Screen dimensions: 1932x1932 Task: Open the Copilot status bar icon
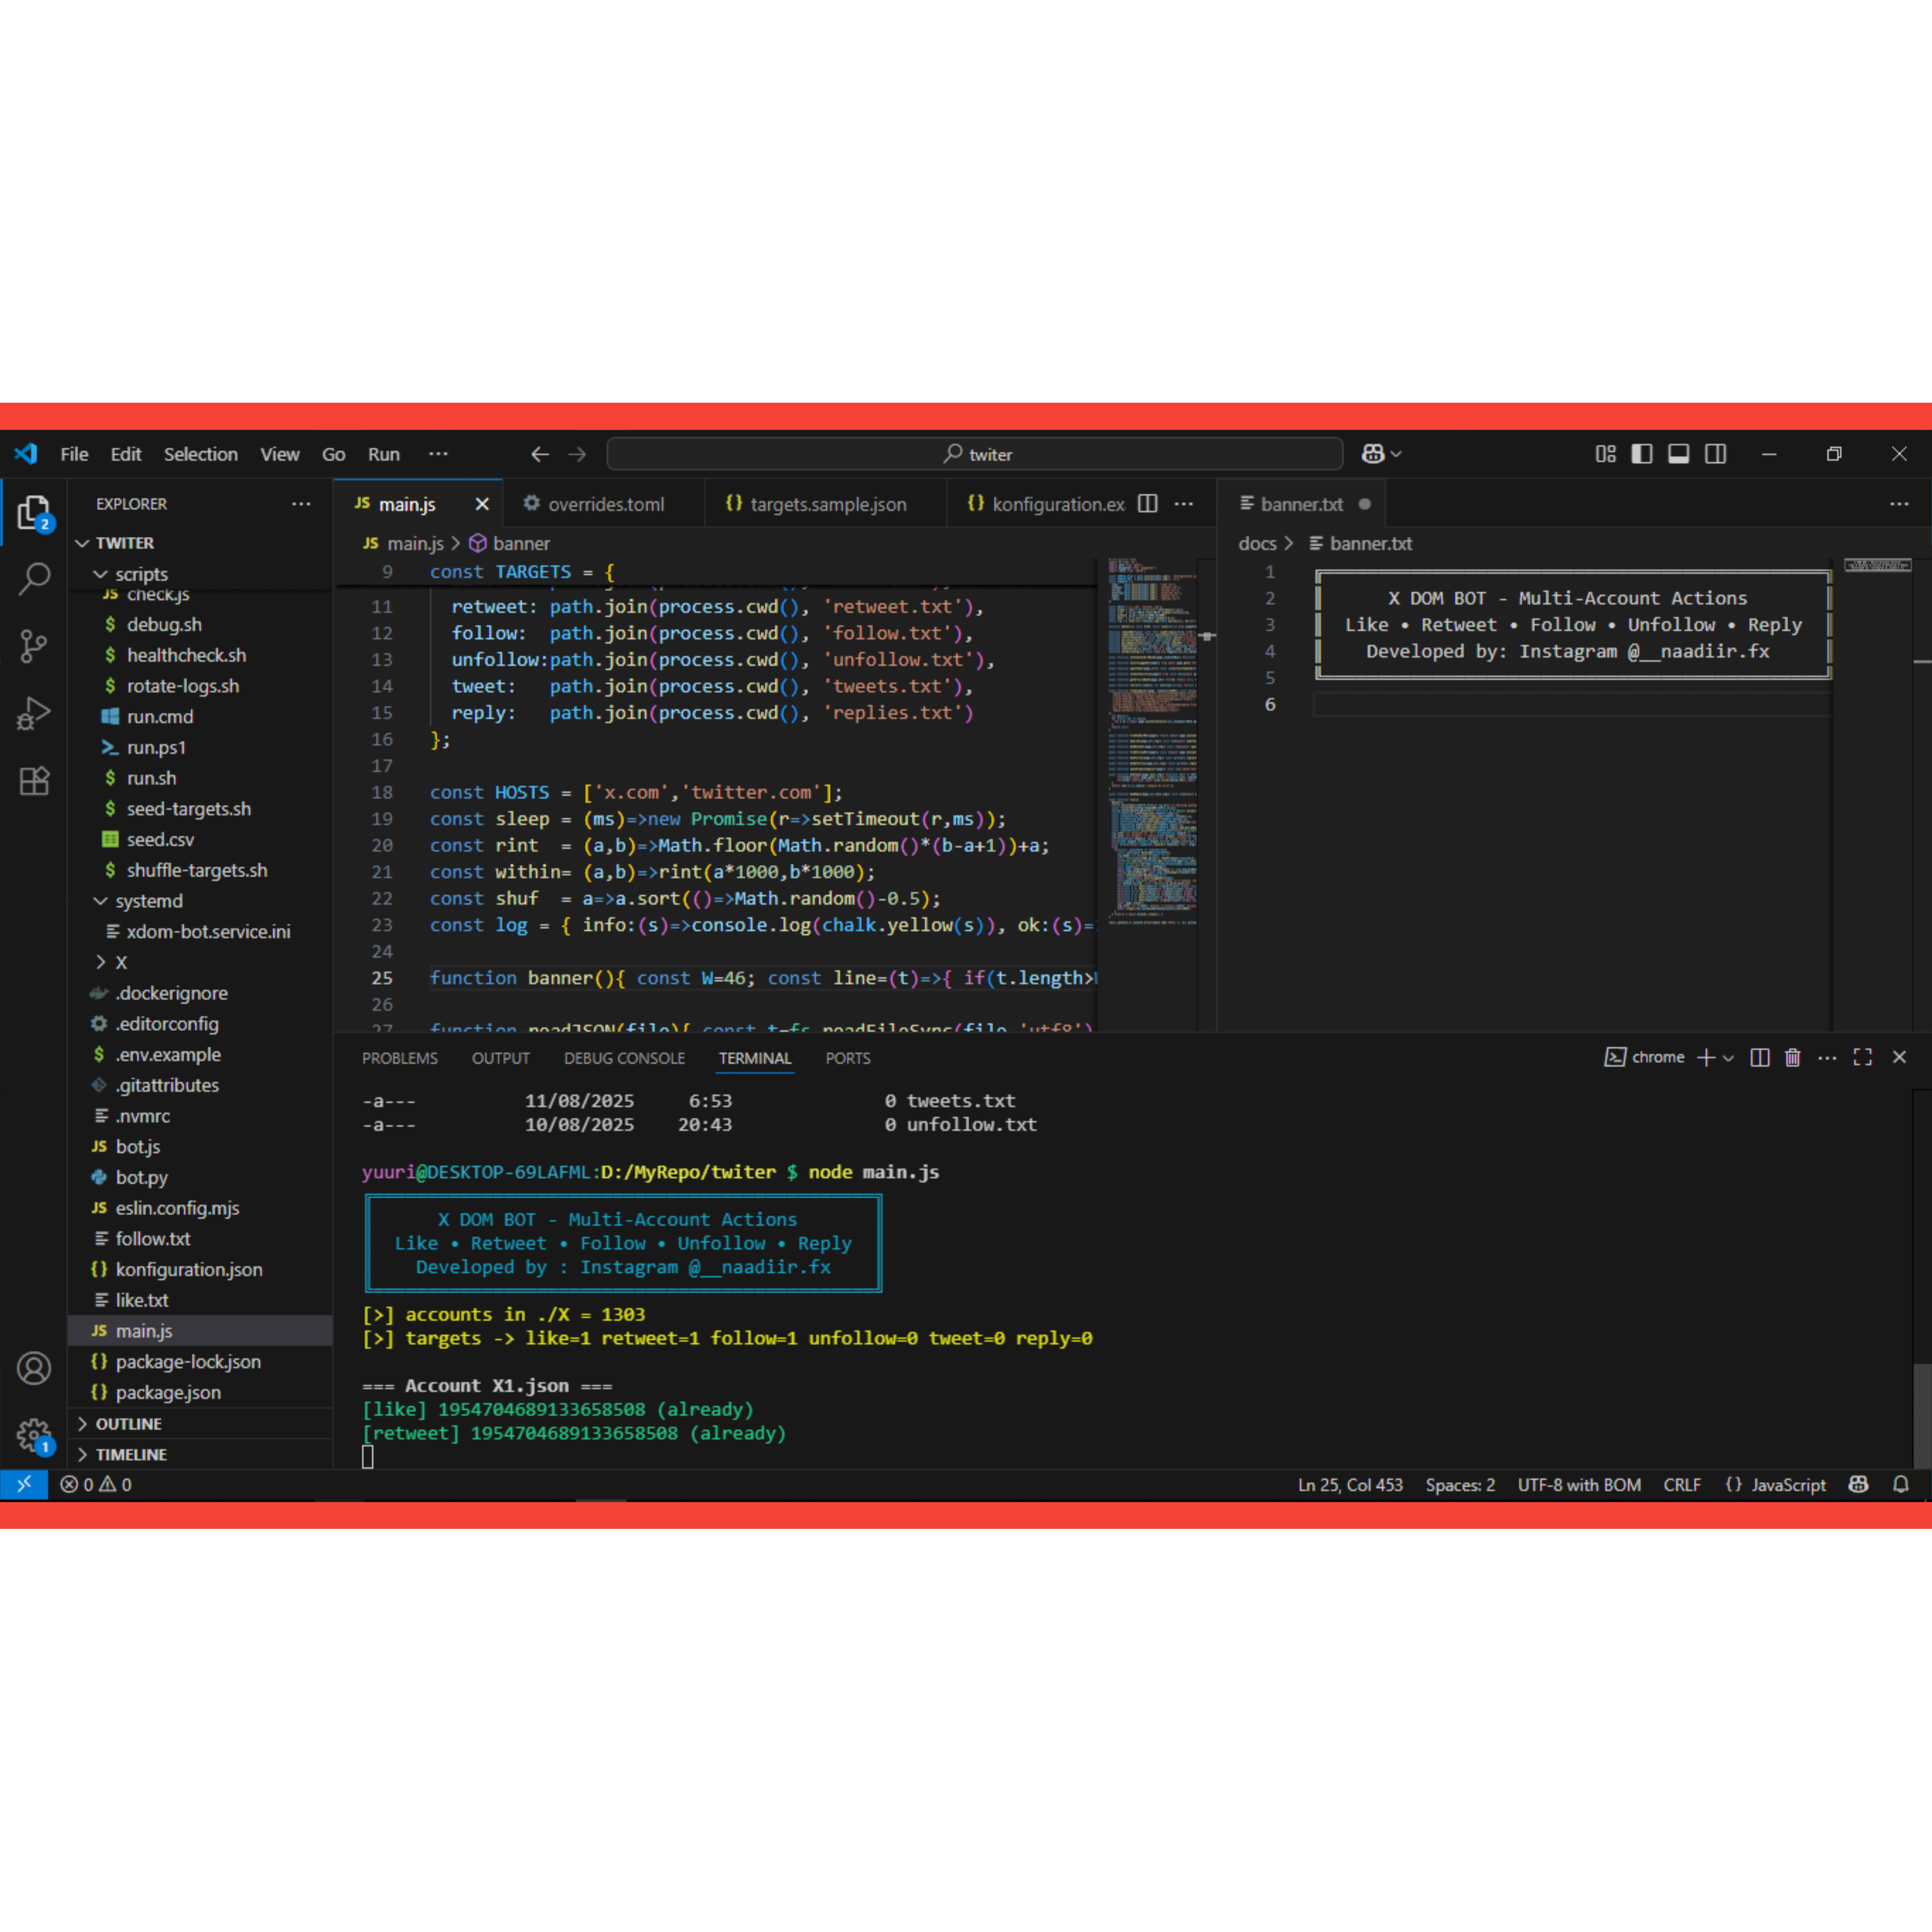click(1858, 1485)
